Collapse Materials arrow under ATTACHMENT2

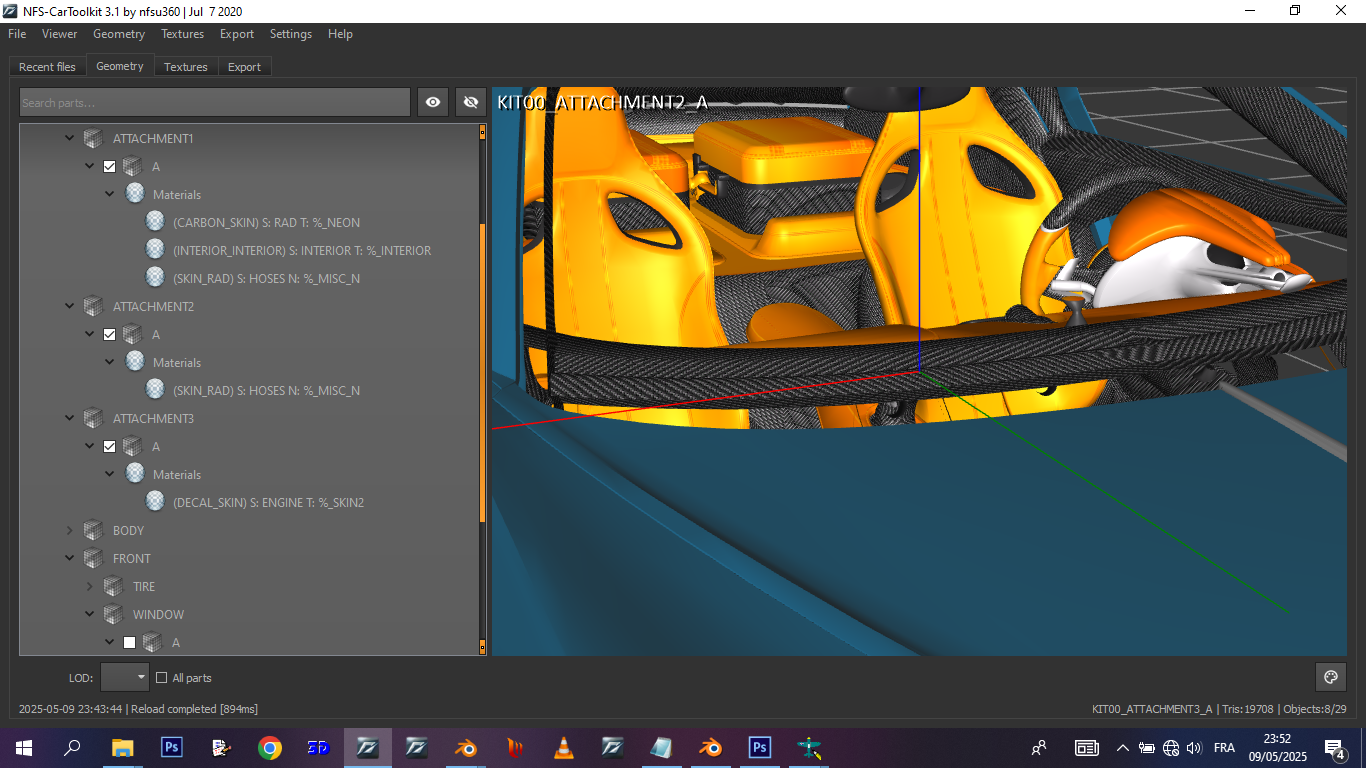pyautogui.click(x=109, y=362)
